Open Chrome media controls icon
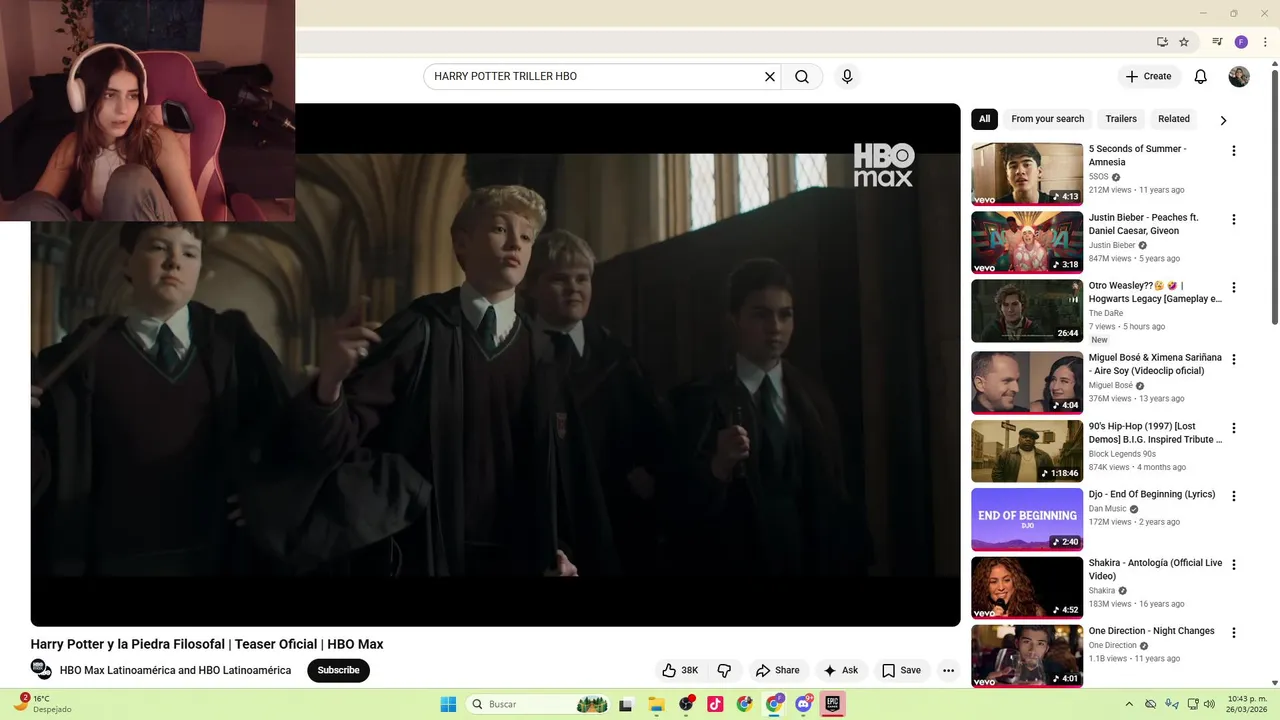This screenshot has height=720, width=1280. 1217,42
